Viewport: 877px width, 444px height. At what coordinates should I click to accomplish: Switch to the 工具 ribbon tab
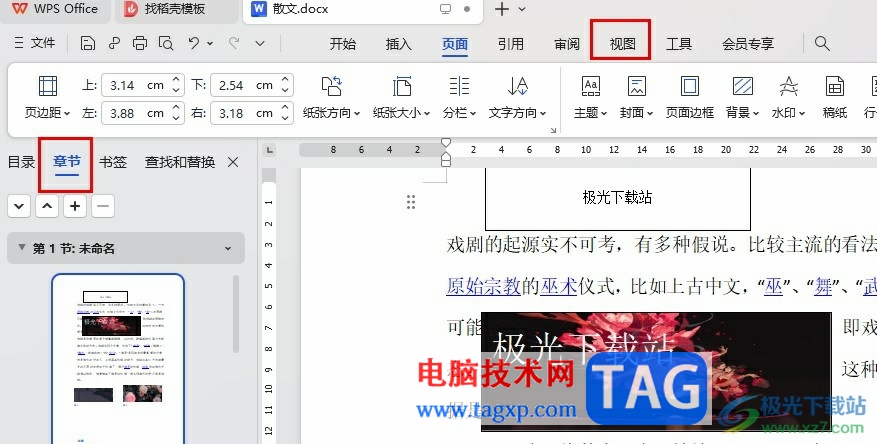coord(679,44)
